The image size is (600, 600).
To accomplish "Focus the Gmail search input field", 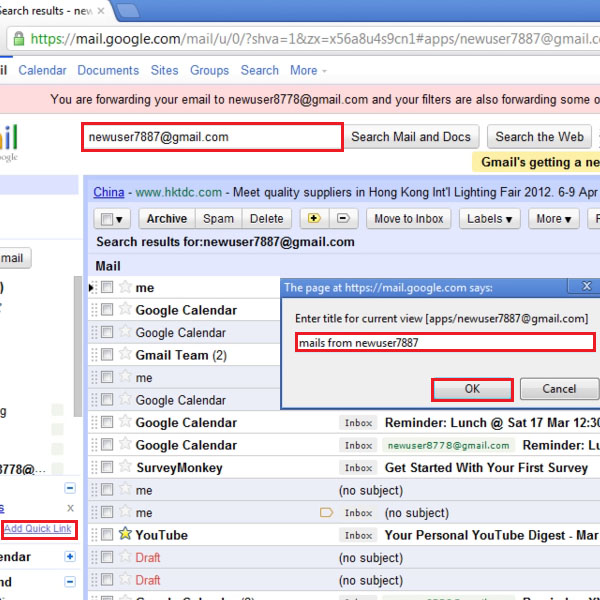I will tap(212, 137).
